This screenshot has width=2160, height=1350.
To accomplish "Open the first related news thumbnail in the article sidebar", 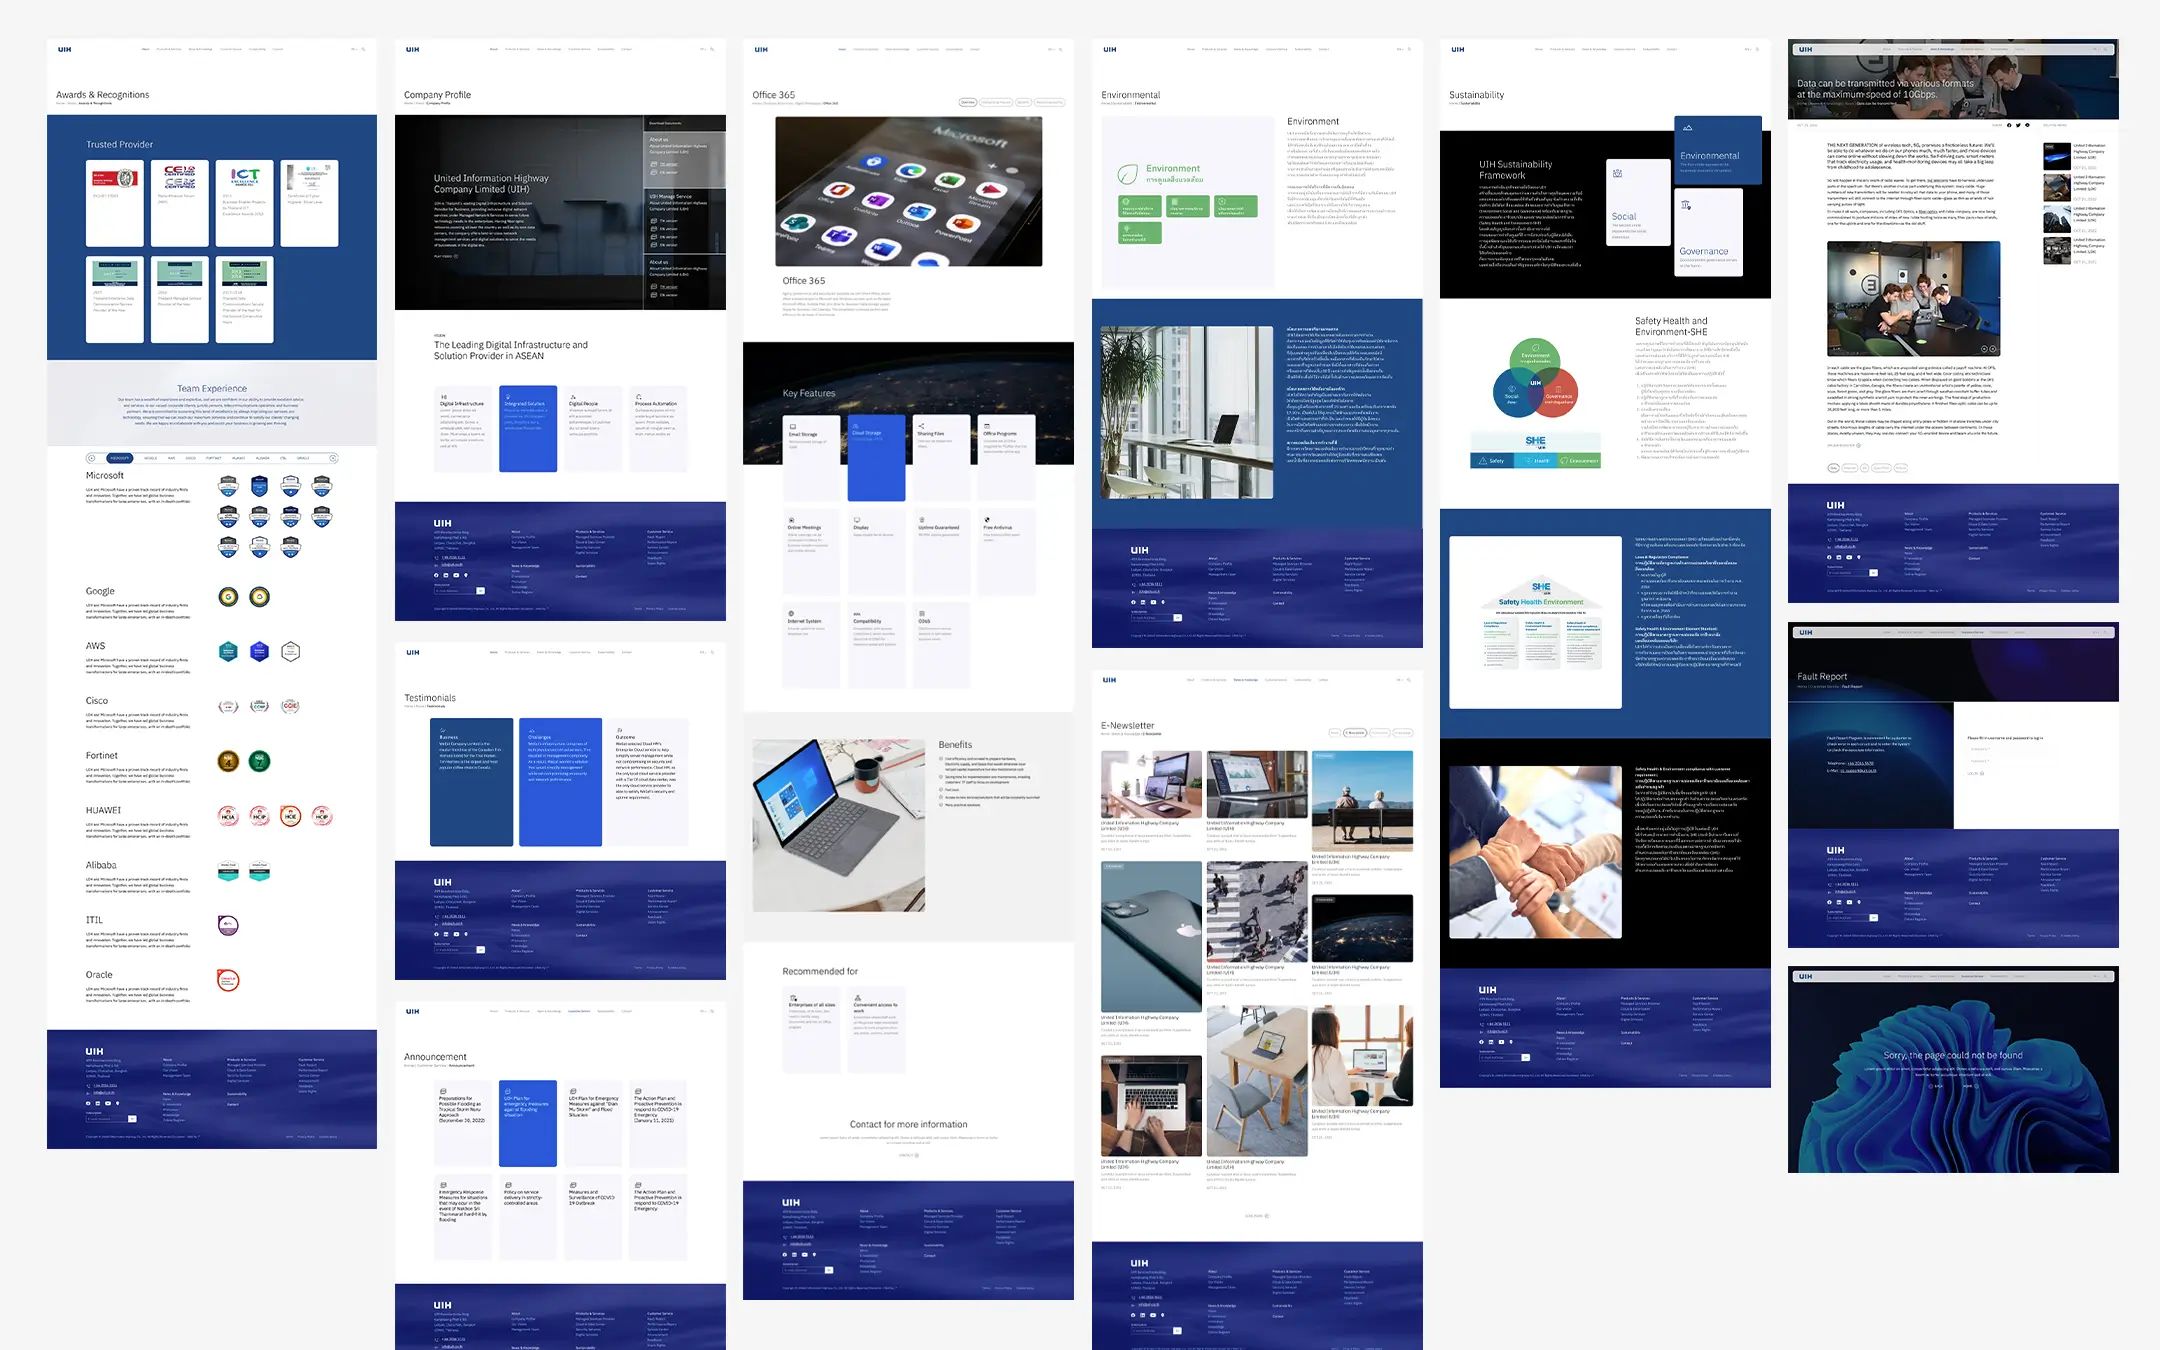I will coord(2056,155).
